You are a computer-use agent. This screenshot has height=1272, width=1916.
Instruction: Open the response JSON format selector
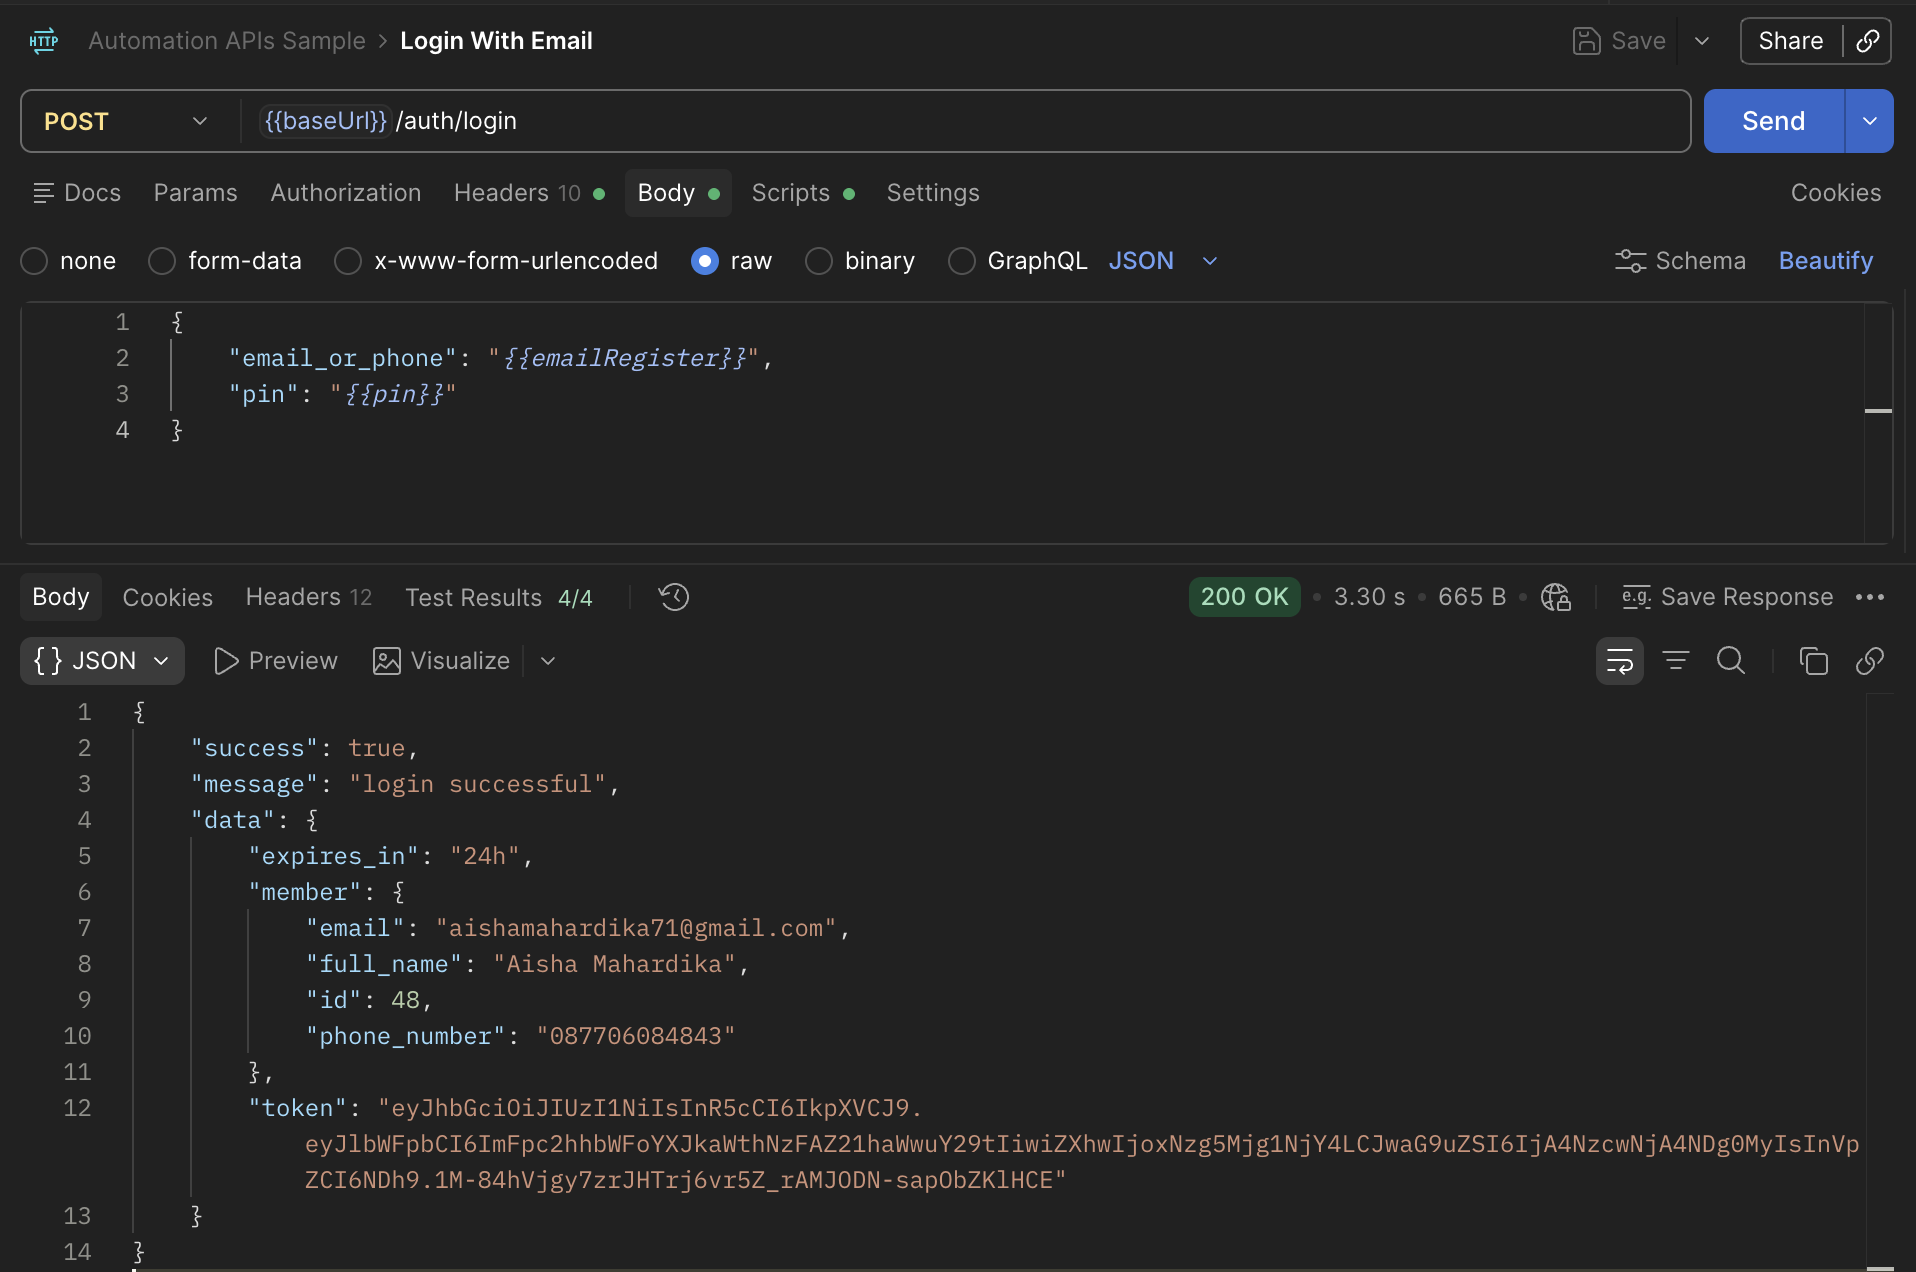click(x=102, y=661)
